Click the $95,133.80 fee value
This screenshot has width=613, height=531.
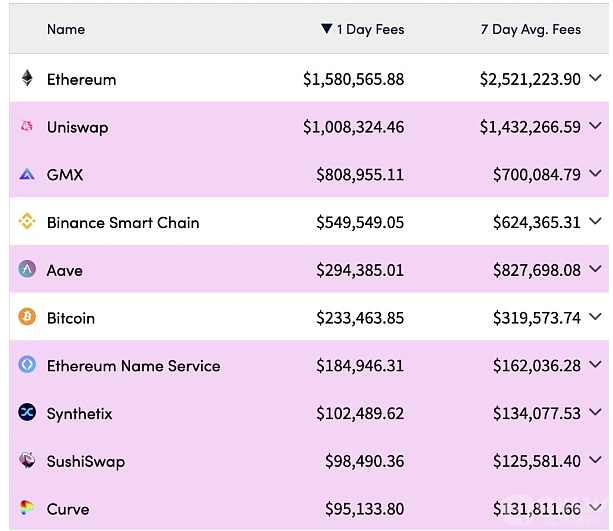point(364,509)
